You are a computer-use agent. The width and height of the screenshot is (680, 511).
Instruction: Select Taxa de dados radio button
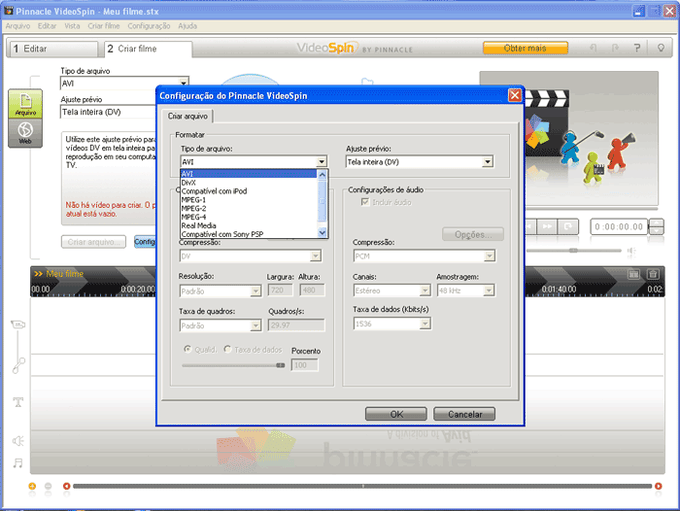pos(227,349)
